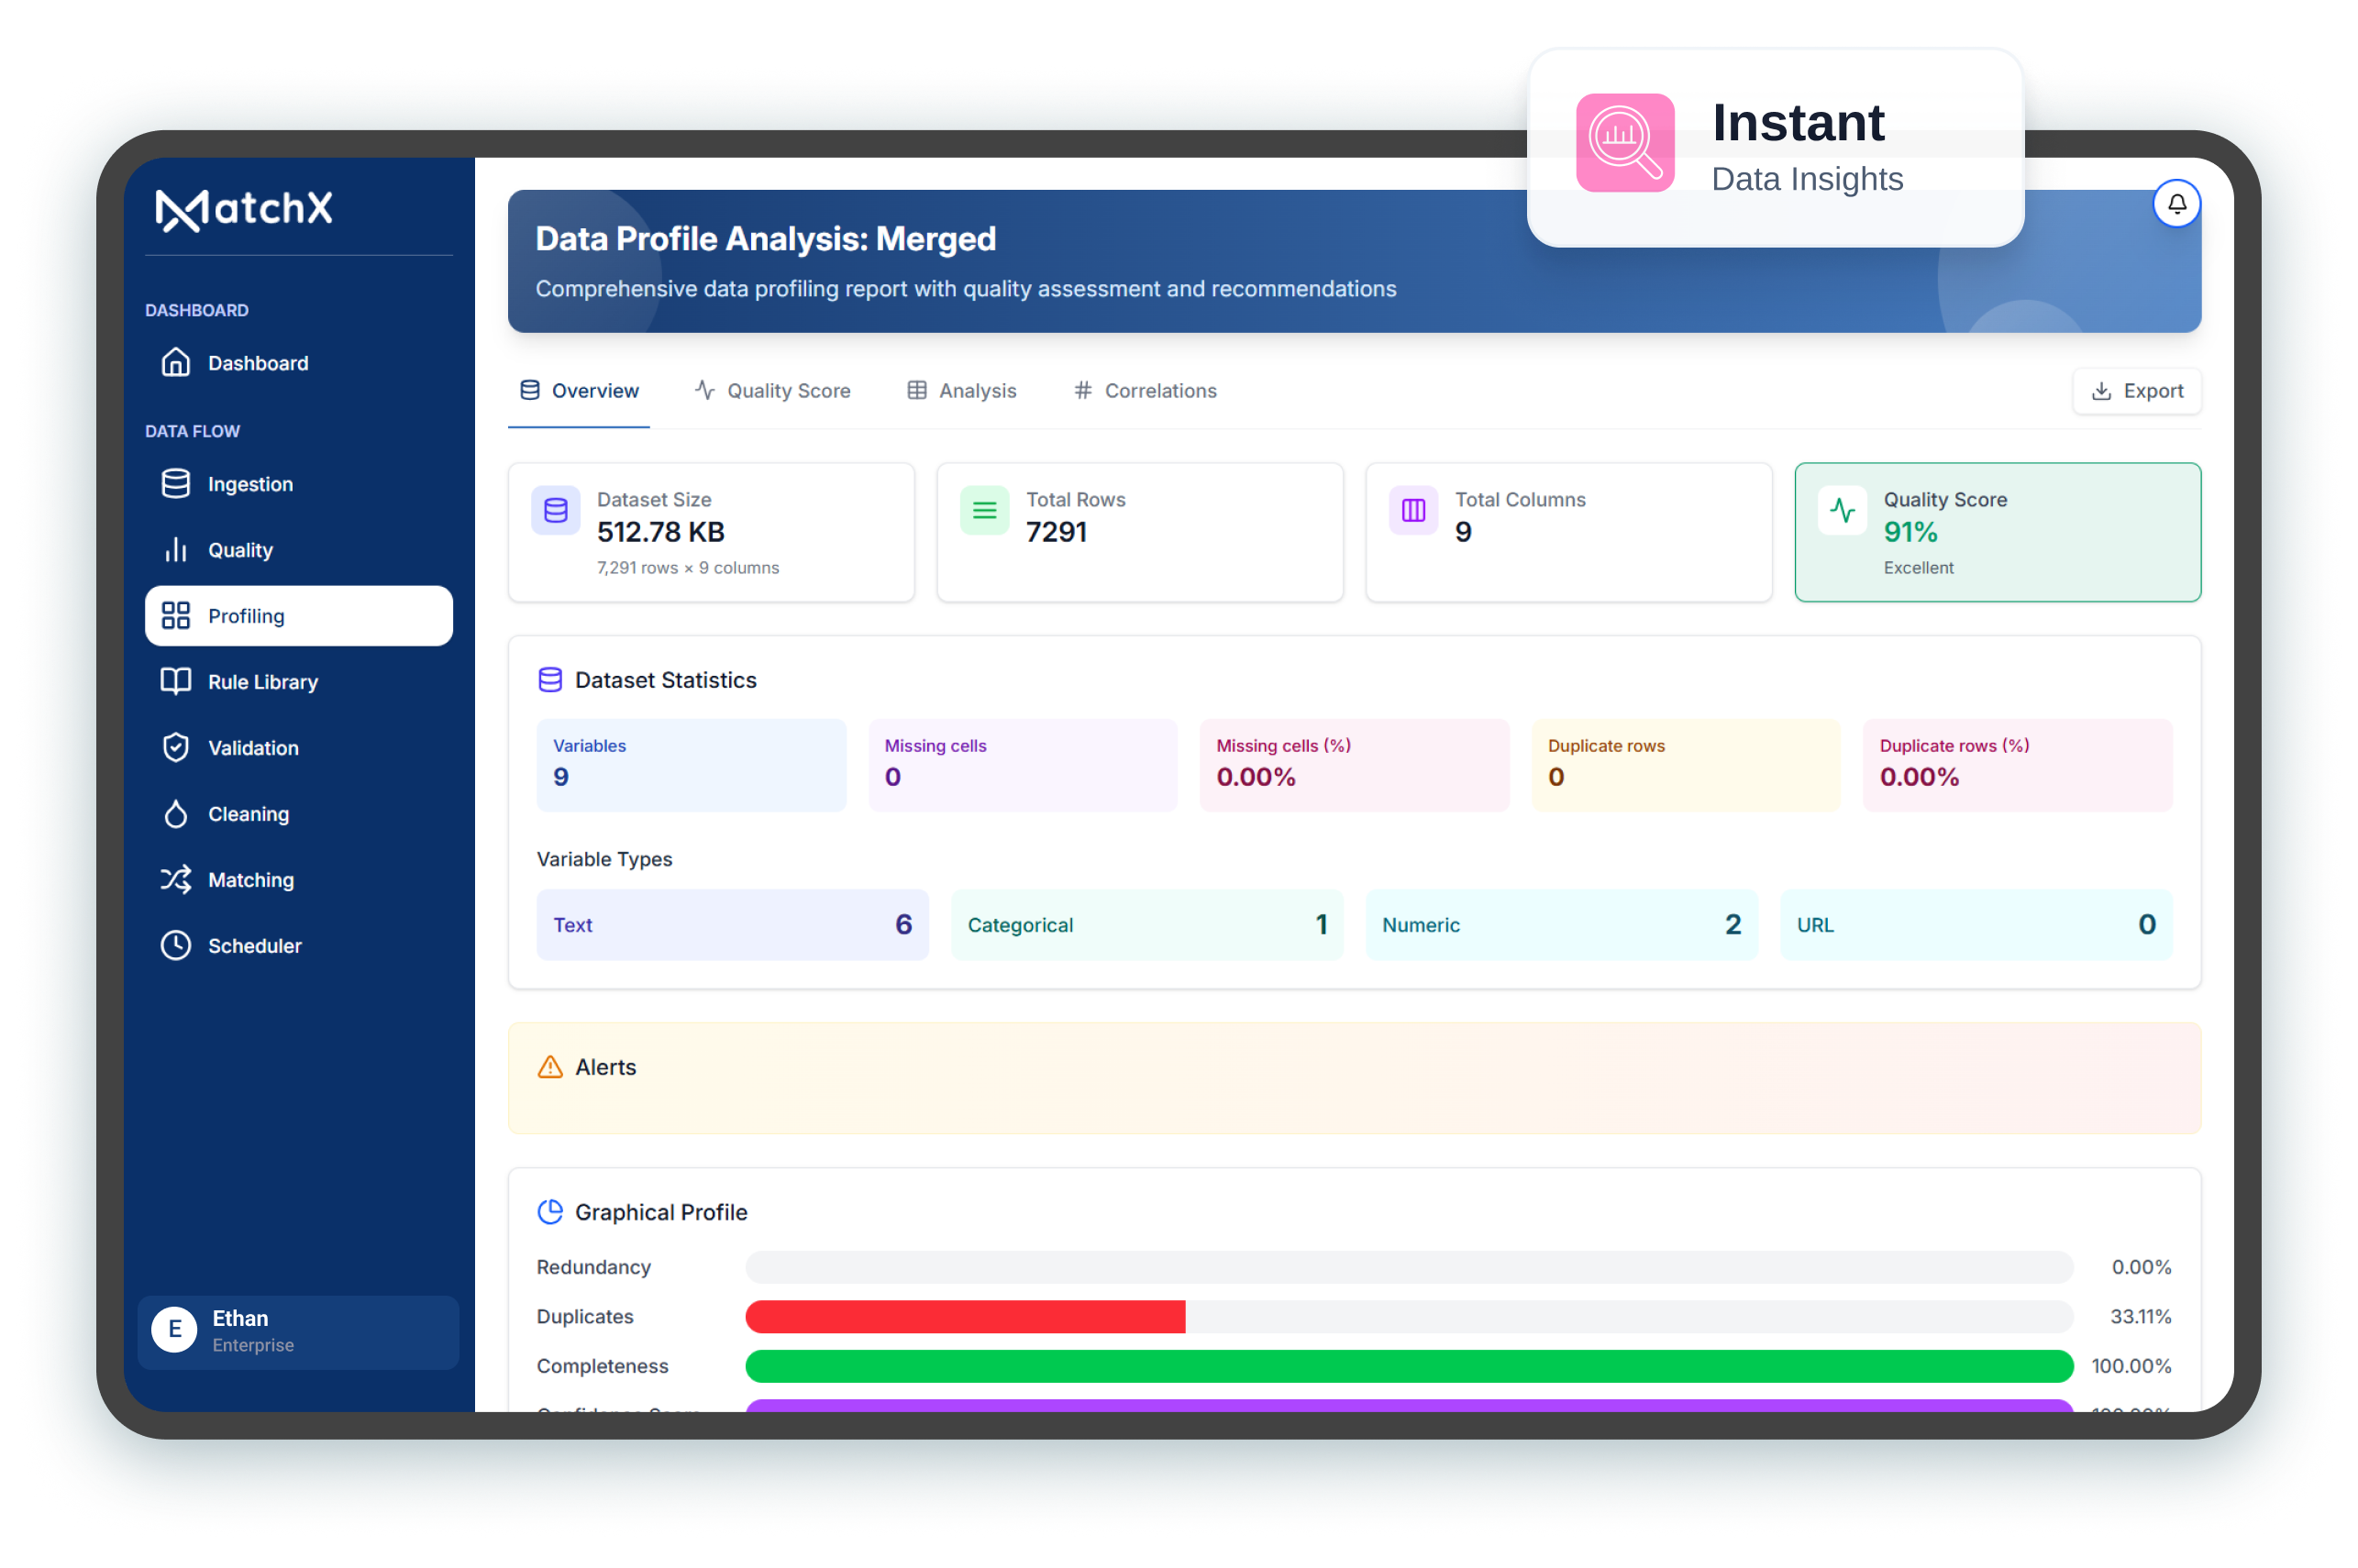Open the notification bell
2358x1568 pixels.
[x=2178, y=204]
